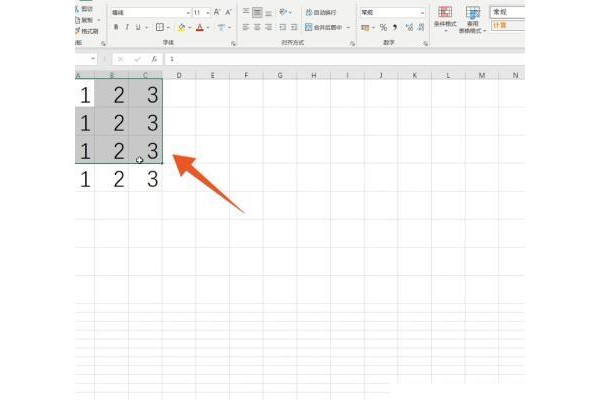Click the Increase Decimal icon
Screen dimensions: 600x400
(409, 28)
